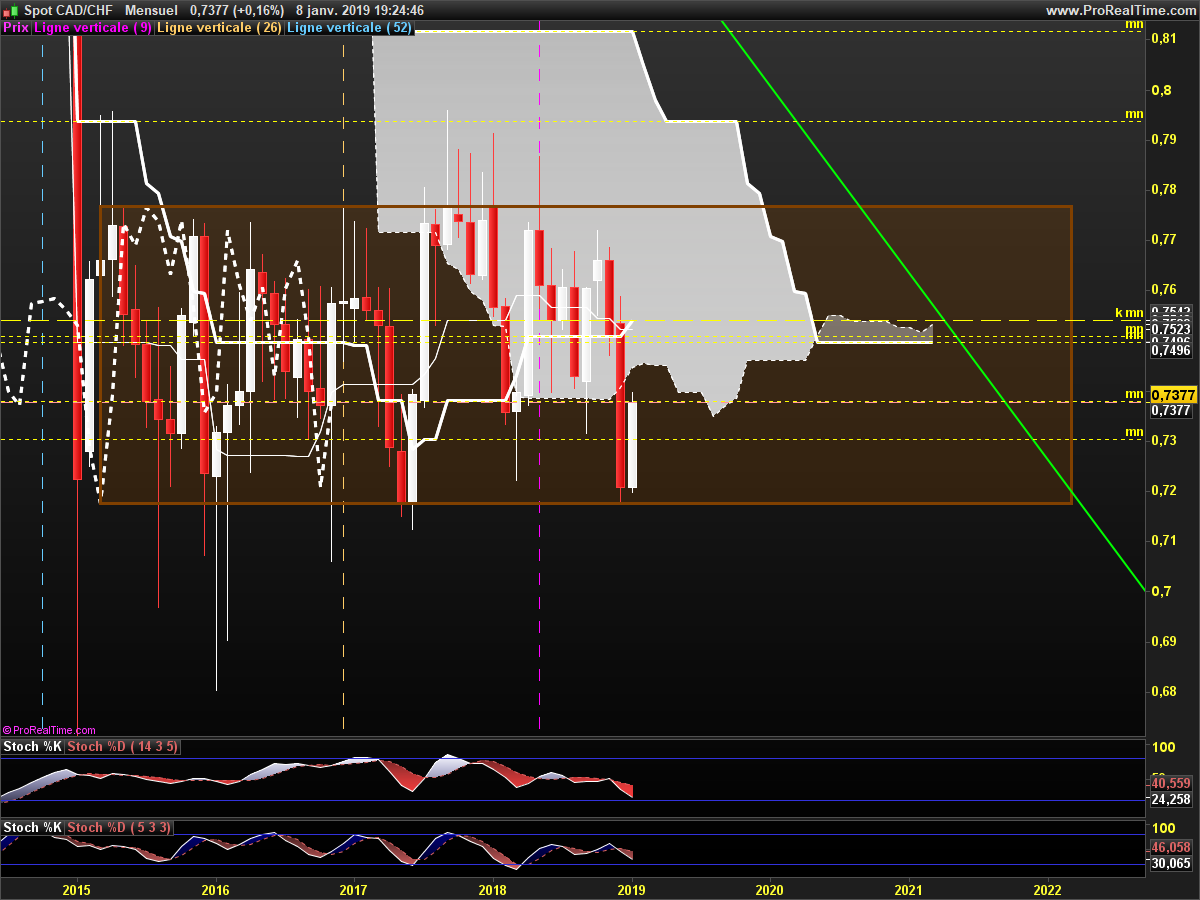Click the 46,058 stochastic value

tap(1171, 847)
